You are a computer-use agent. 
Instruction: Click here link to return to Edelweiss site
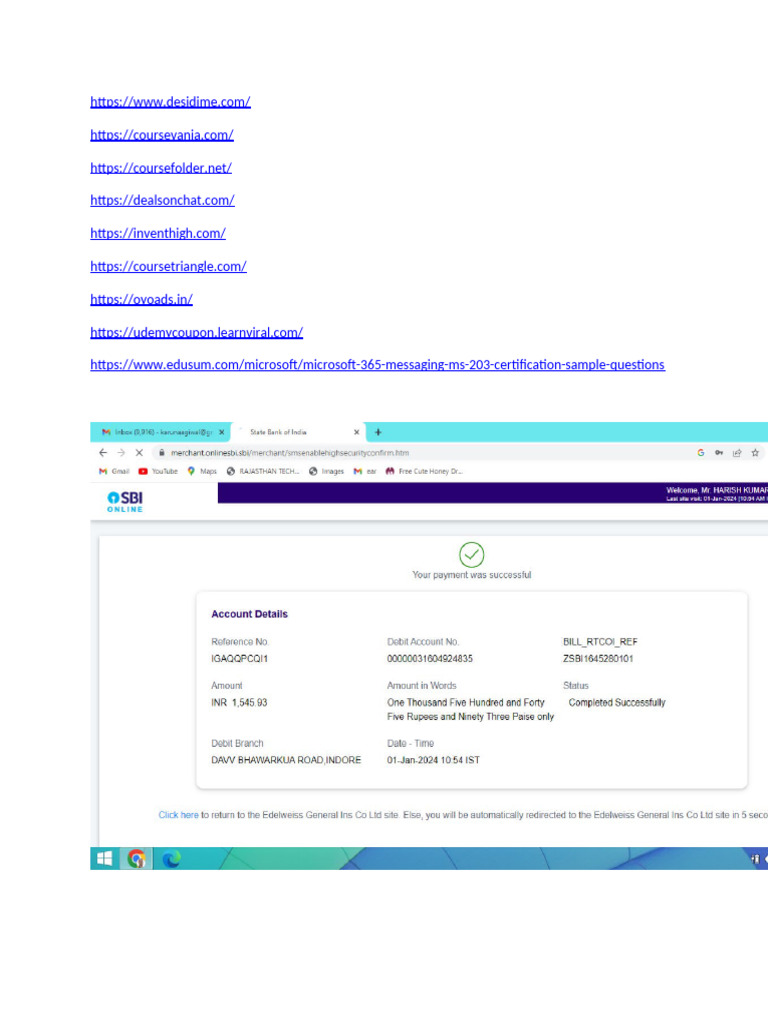pos(178,815)
